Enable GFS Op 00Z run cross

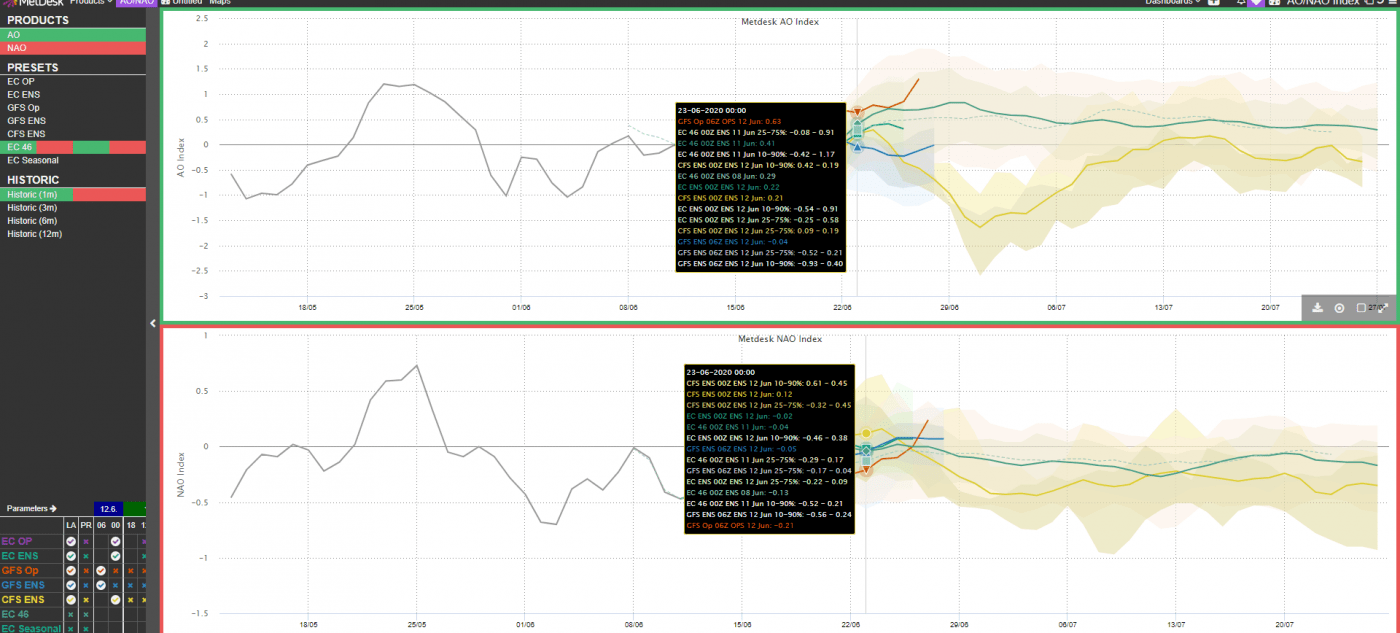point(115,570)
